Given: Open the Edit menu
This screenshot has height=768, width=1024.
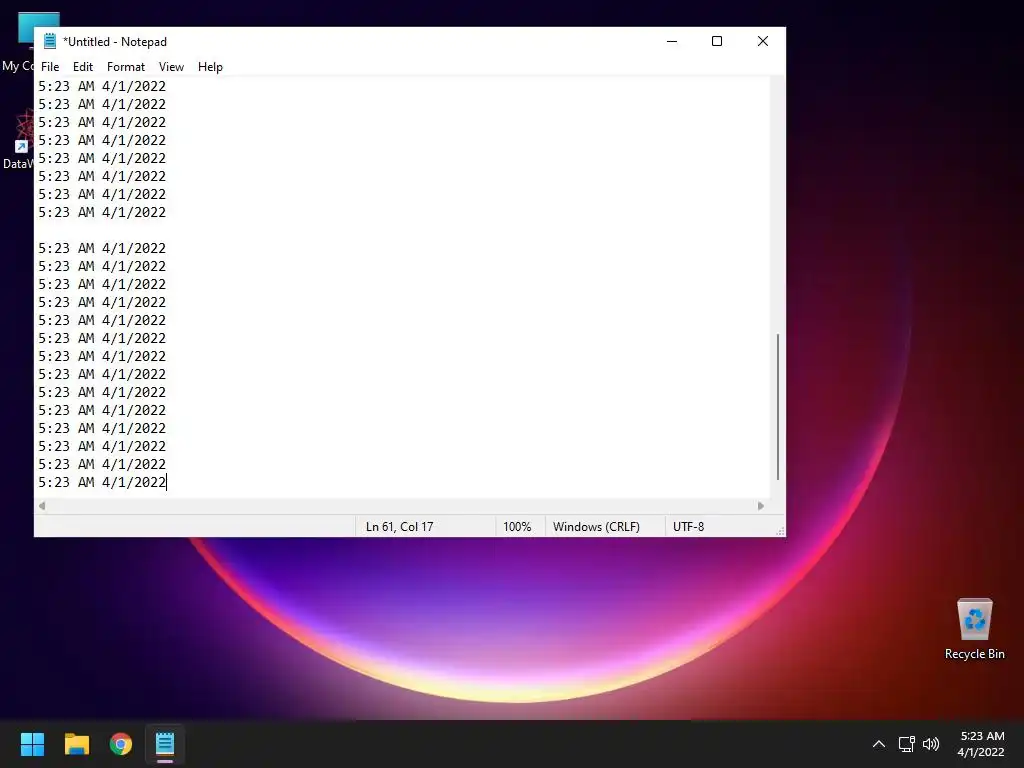Looking at the screenshot, I should [83, 67].
